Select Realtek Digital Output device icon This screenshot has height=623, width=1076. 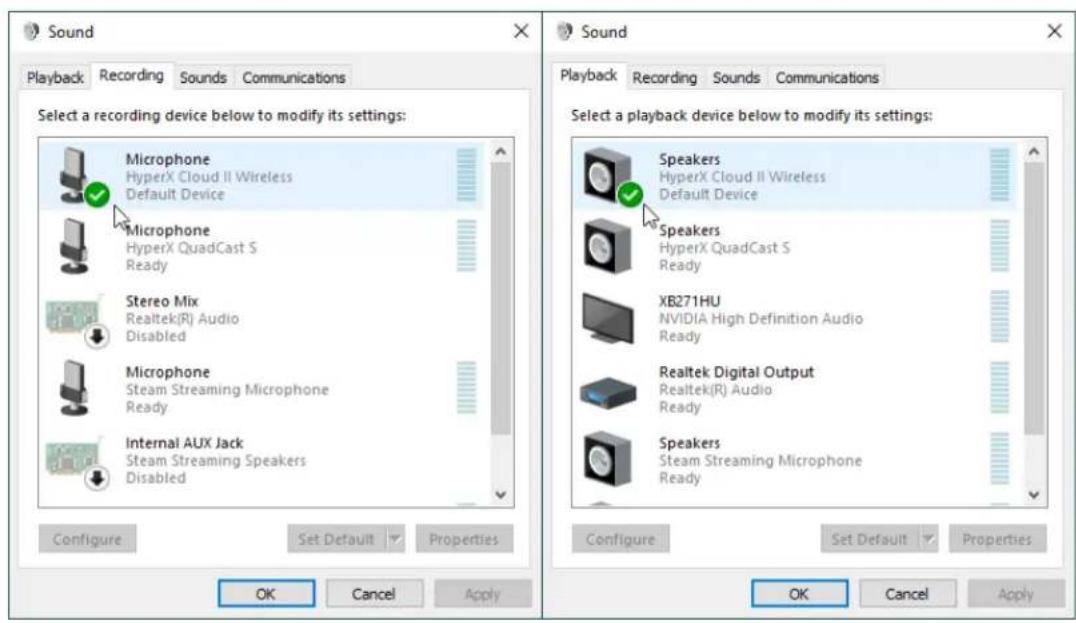(x=608, y=392)
